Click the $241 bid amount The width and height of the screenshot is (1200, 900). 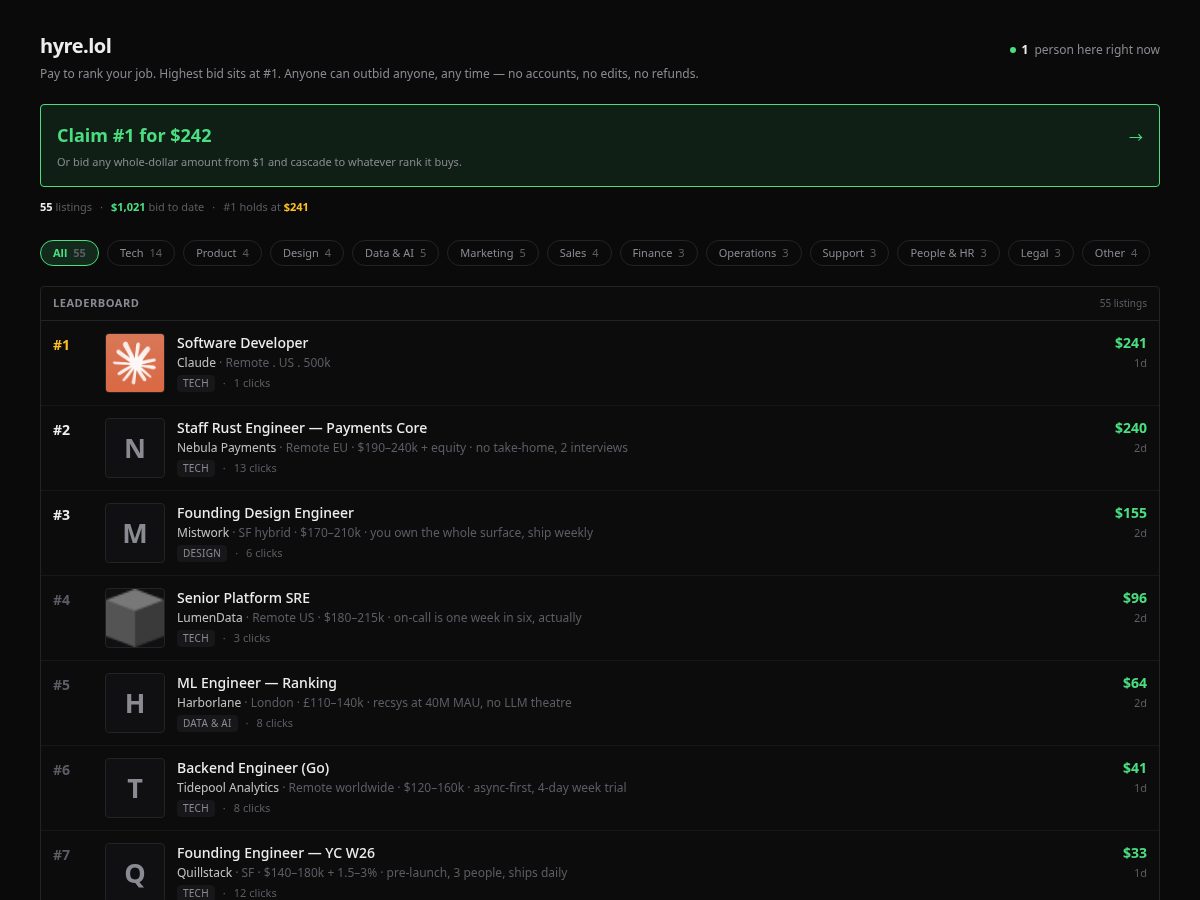tap(1131, 343)
